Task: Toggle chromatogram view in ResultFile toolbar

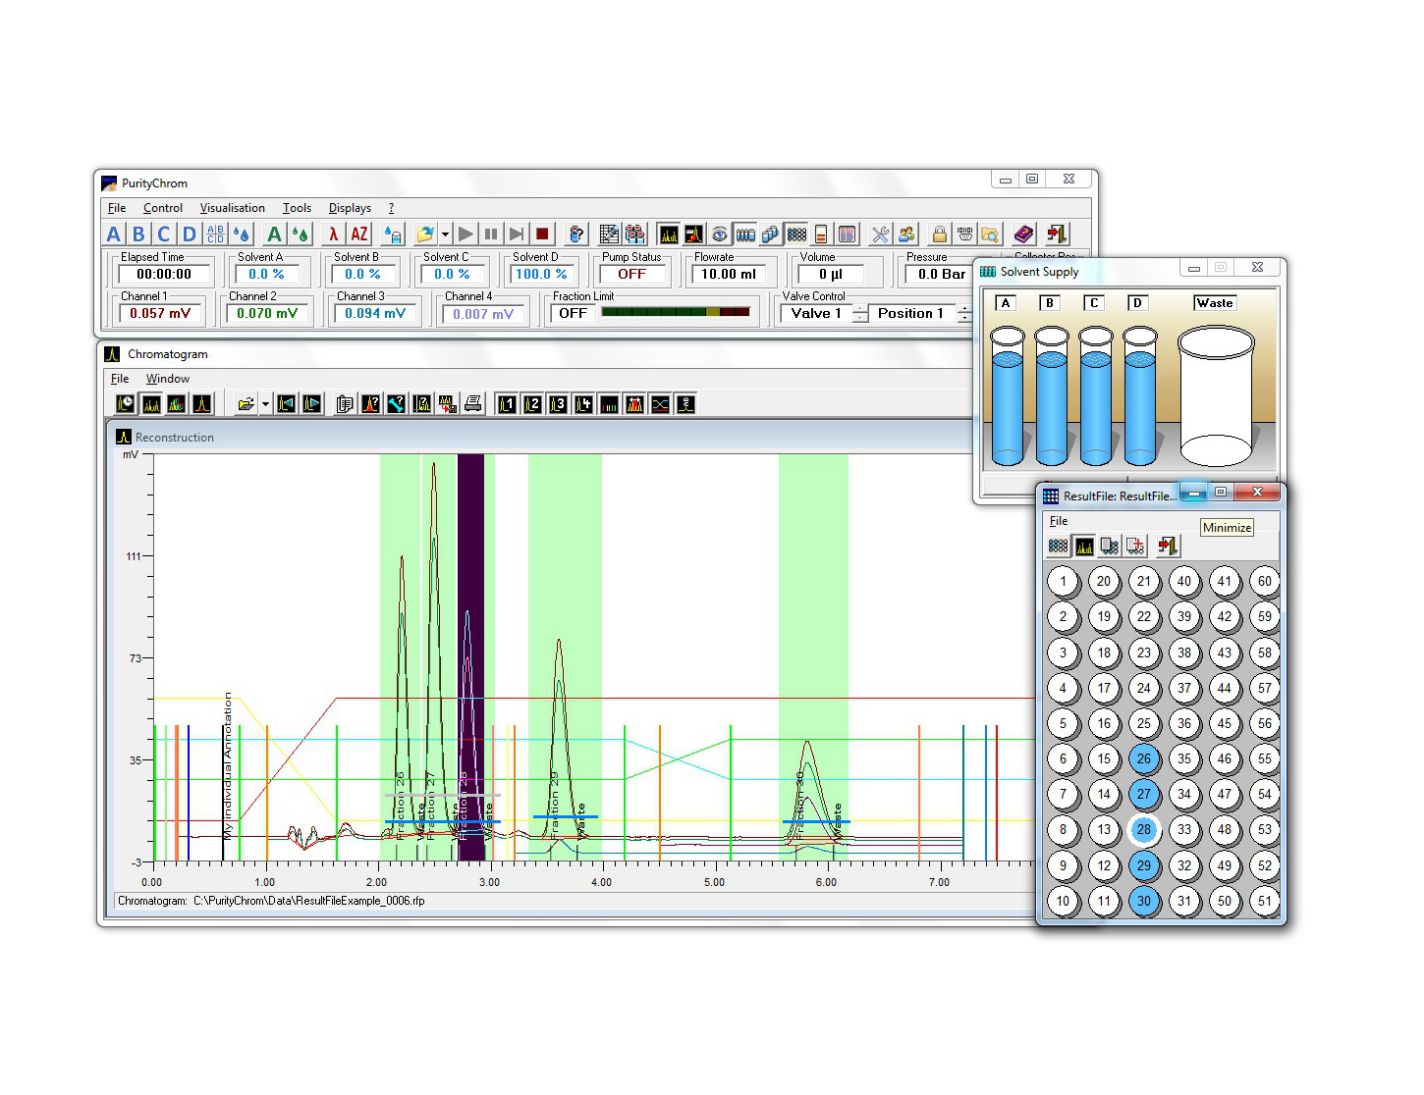Action: tap(1084, 546)
